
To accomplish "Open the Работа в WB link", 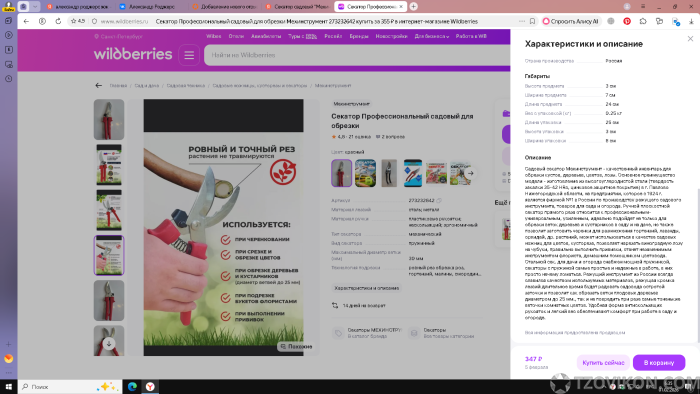I will click(x=471, y=36).
